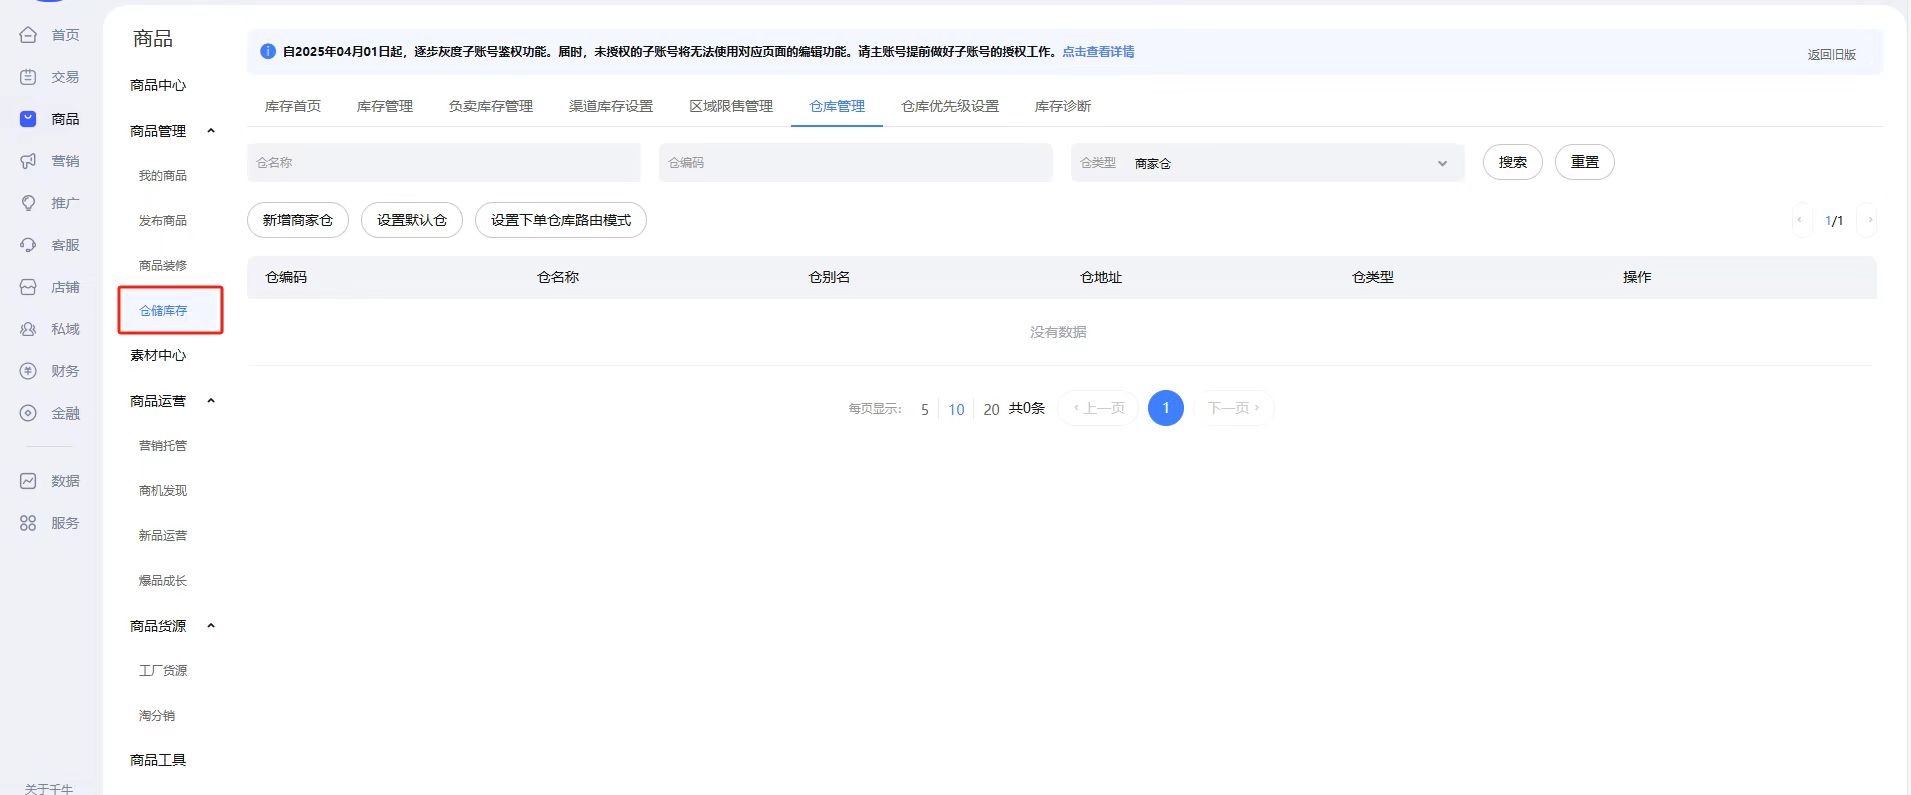Screen dimensions: 1911x795
Task: Click the 新增商家仓 button
Action: [x=298, y=220]
